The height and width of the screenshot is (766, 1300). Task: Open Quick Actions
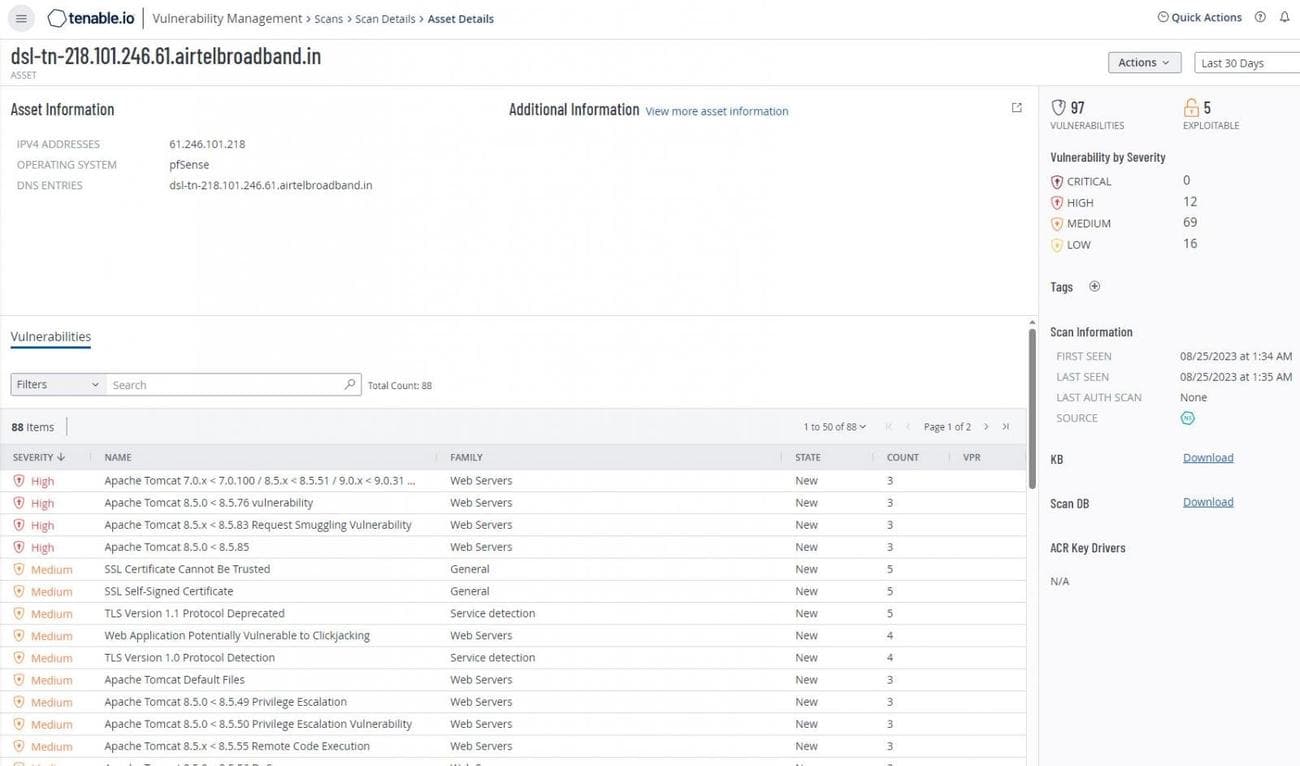(x=1199, y=17)
